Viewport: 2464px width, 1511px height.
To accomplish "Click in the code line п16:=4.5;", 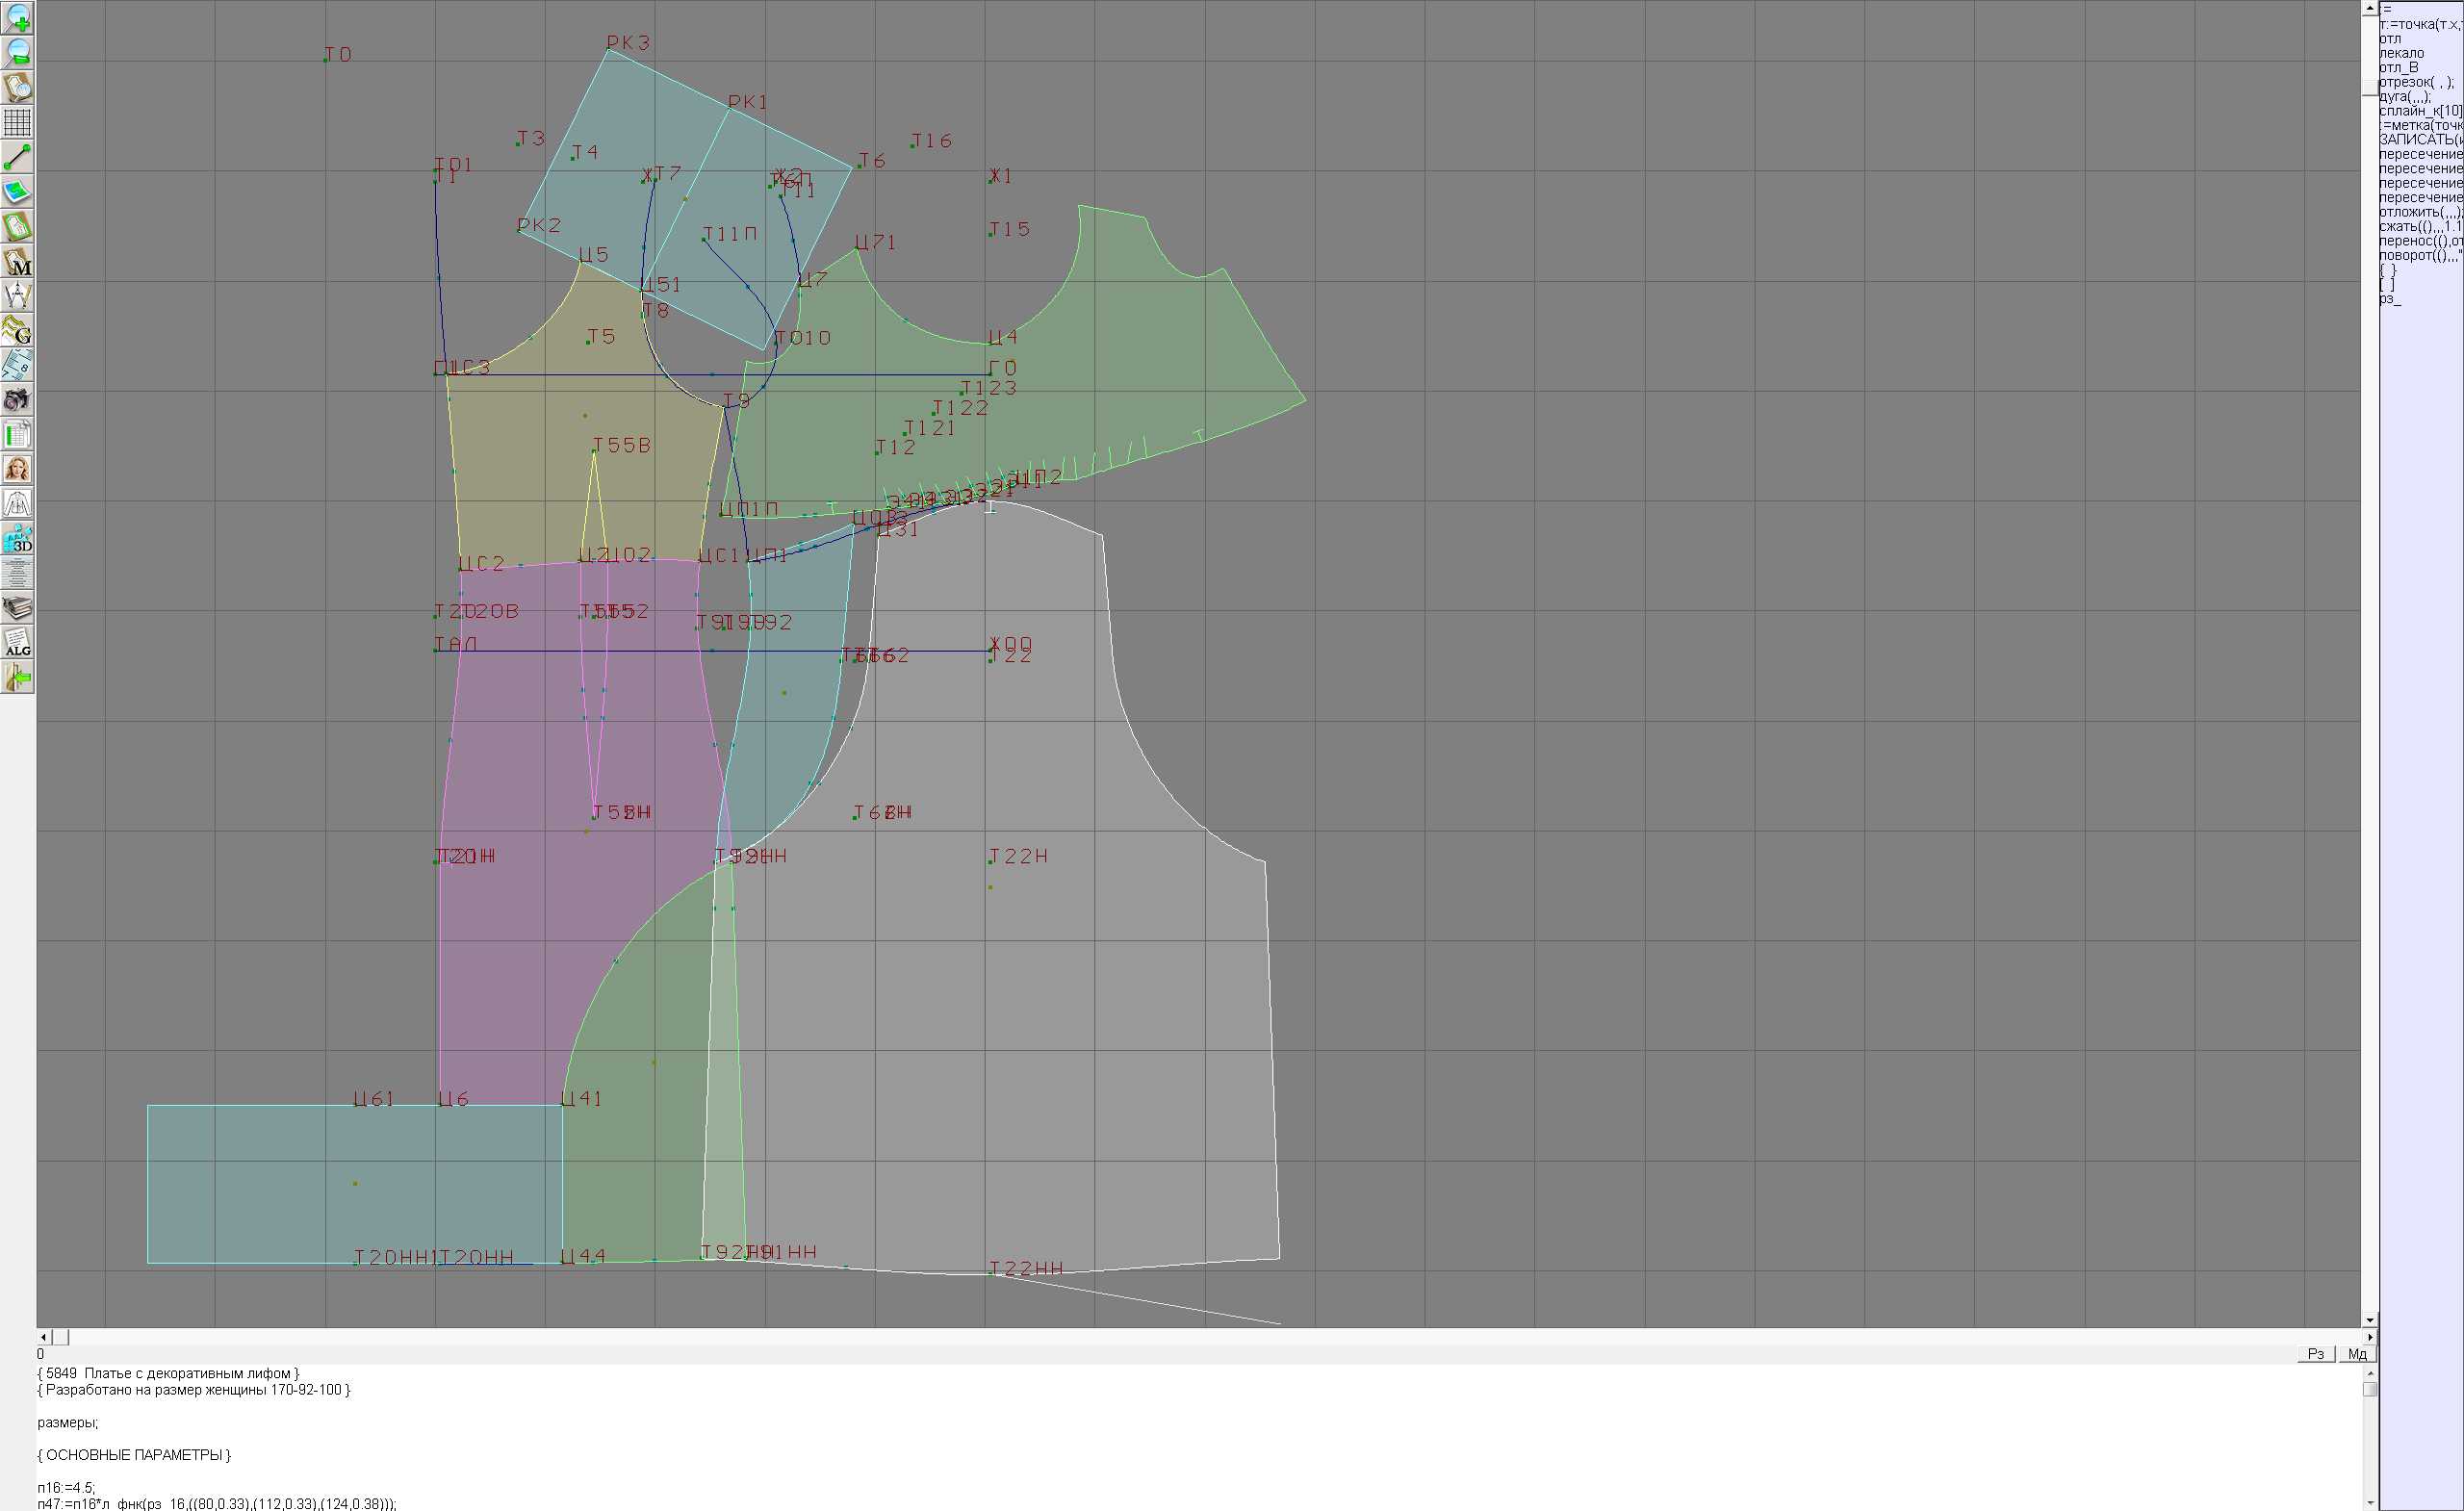I will (66, 1487).
